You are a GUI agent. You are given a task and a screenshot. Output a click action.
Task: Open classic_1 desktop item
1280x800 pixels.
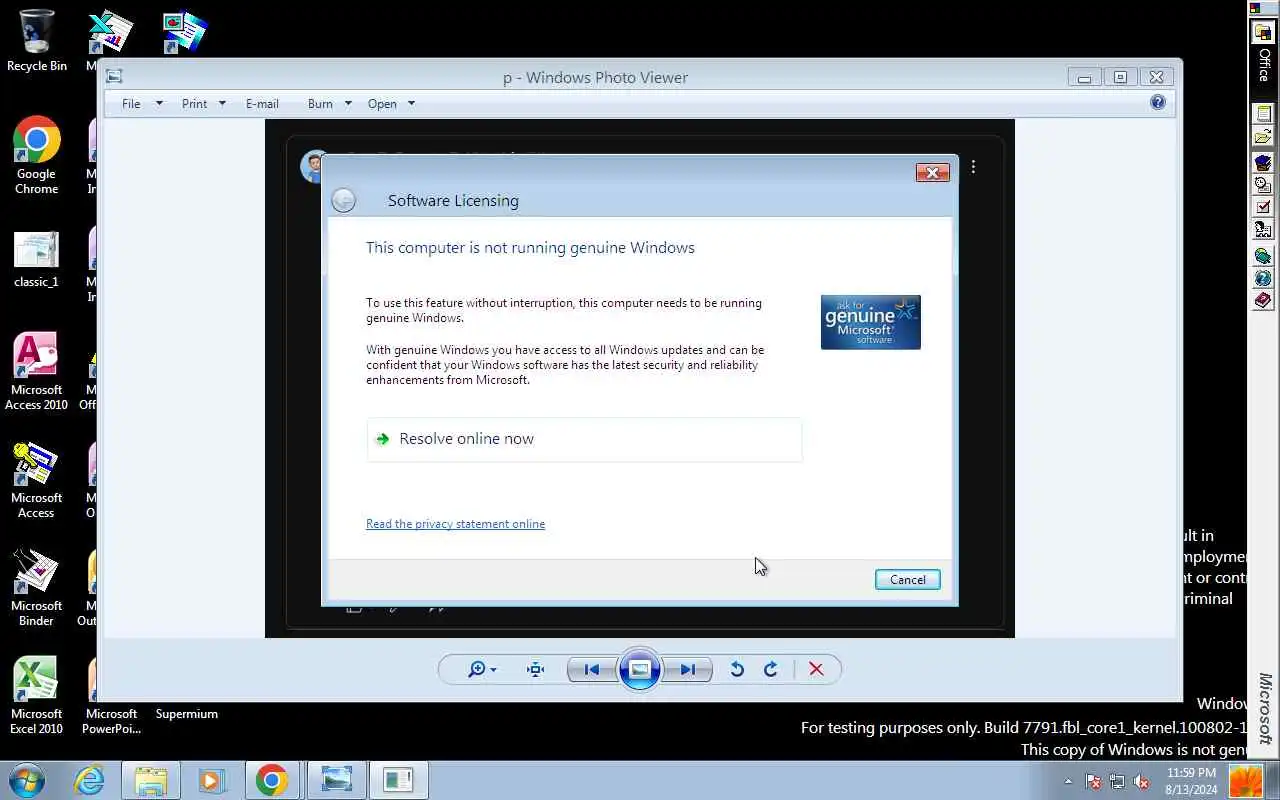coord(37,259)
